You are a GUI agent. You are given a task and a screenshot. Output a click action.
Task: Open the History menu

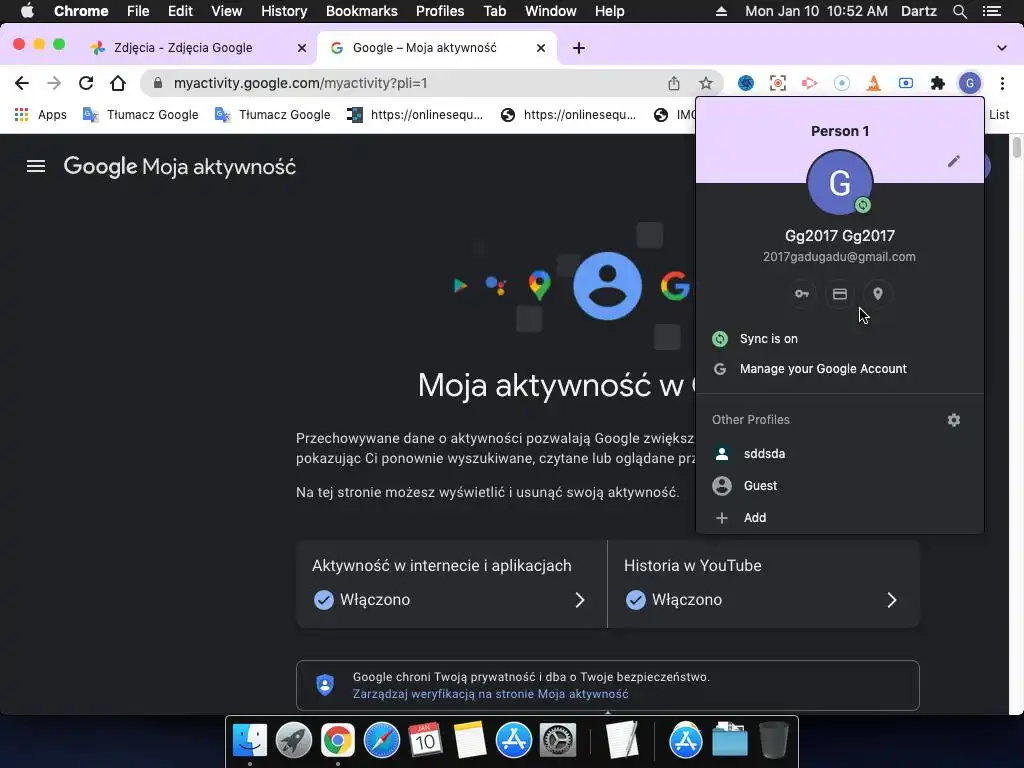284,11
